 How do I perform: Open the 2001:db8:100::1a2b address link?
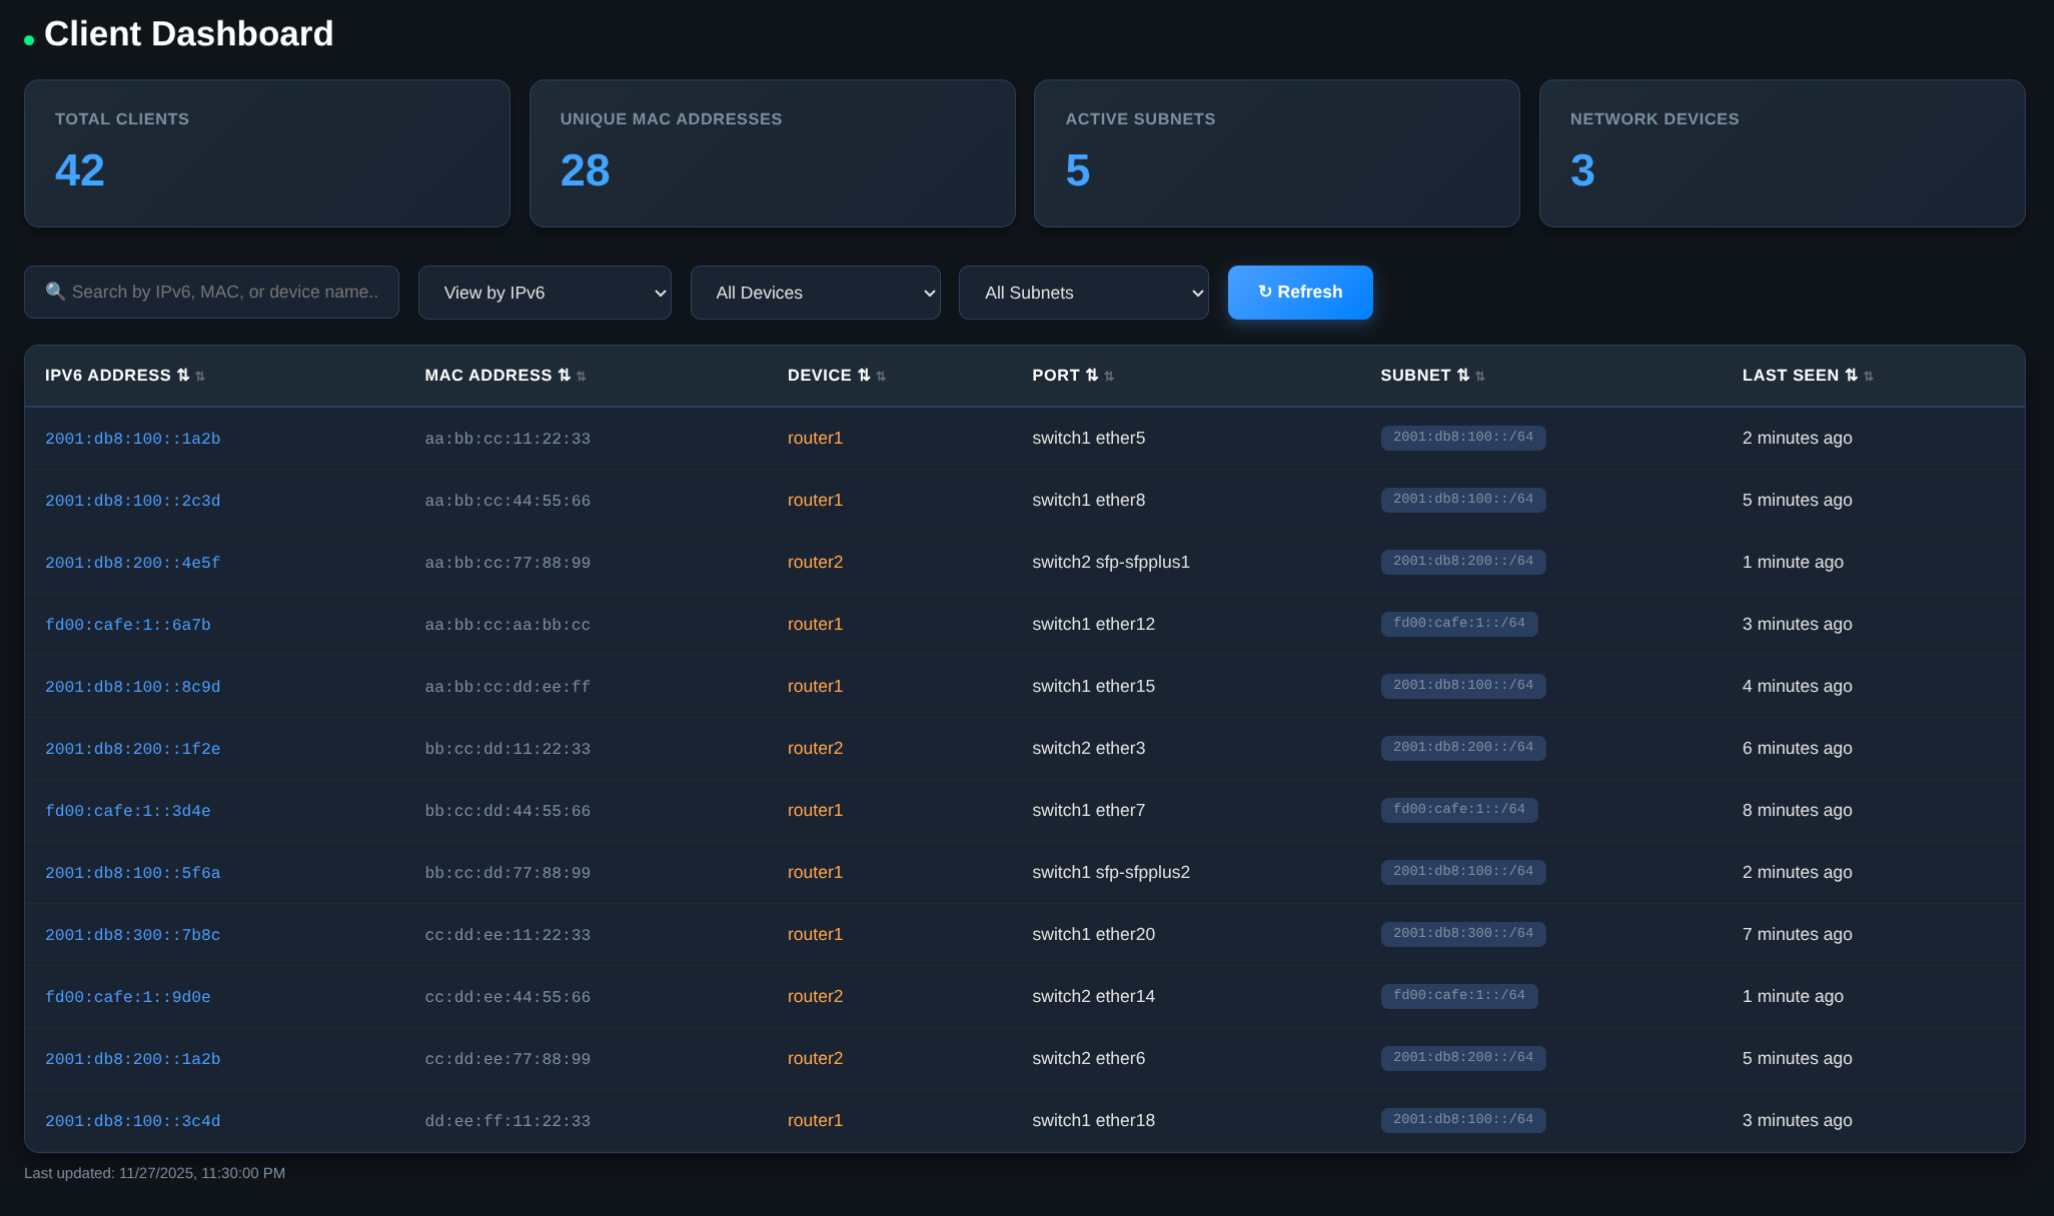133,438
